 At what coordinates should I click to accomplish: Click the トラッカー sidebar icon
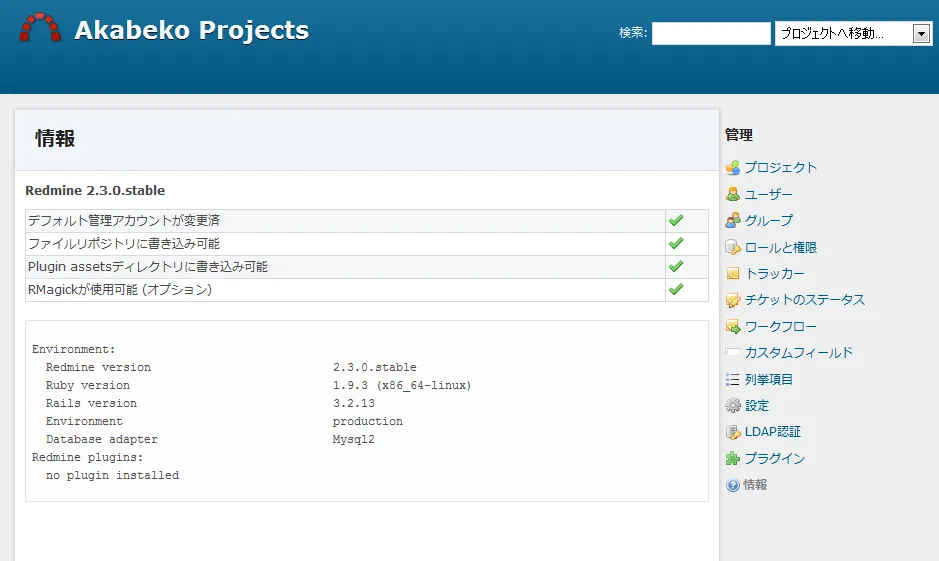tap(732, 274)
